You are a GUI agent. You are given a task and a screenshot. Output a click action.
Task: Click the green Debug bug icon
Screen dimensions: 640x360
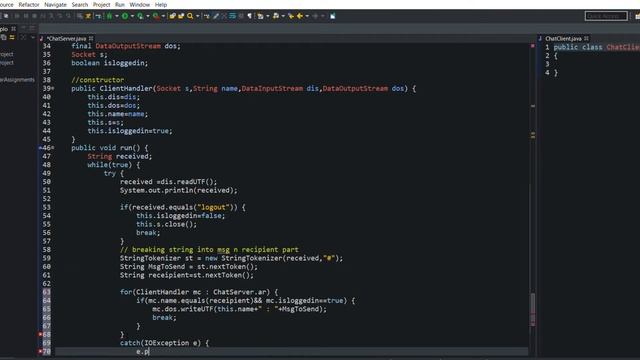[x=109, y=16]
